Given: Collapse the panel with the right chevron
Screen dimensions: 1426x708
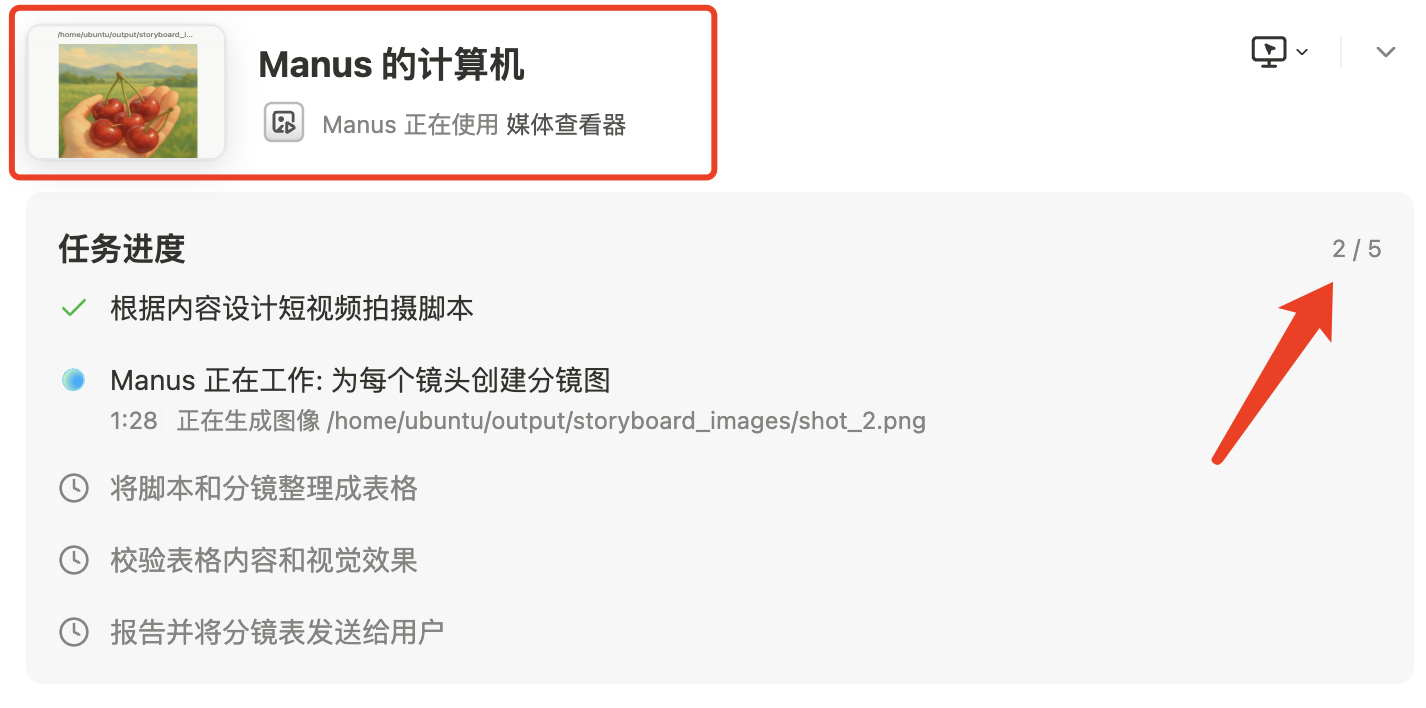Looking at the screenshot, I should (x=1385, y=52).
